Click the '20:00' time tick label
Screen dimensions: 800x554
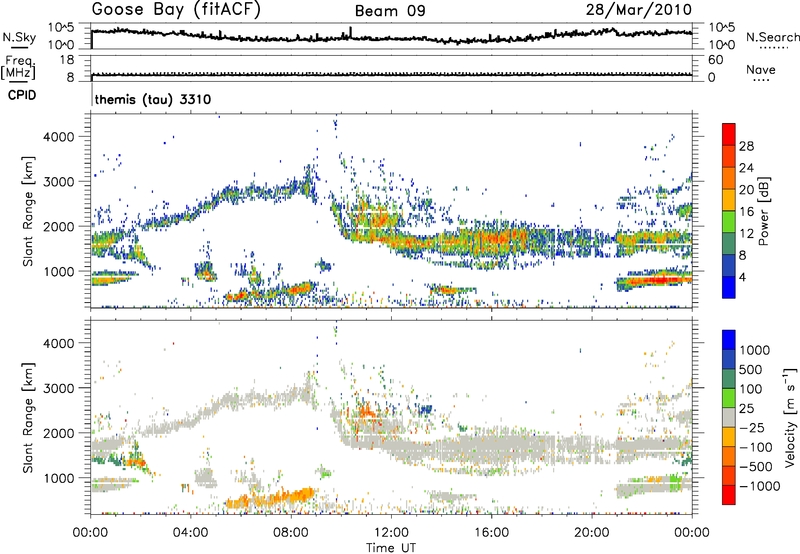[592, 533]
